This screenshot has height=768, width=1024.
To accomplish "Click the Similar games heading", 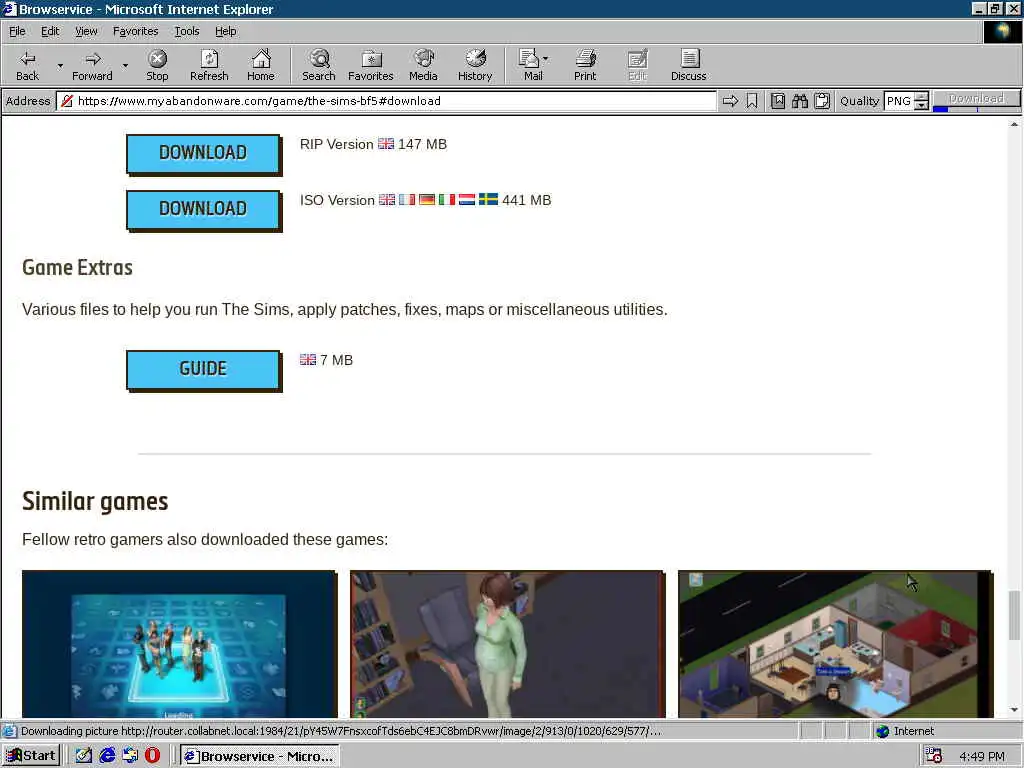I will 95,502.
